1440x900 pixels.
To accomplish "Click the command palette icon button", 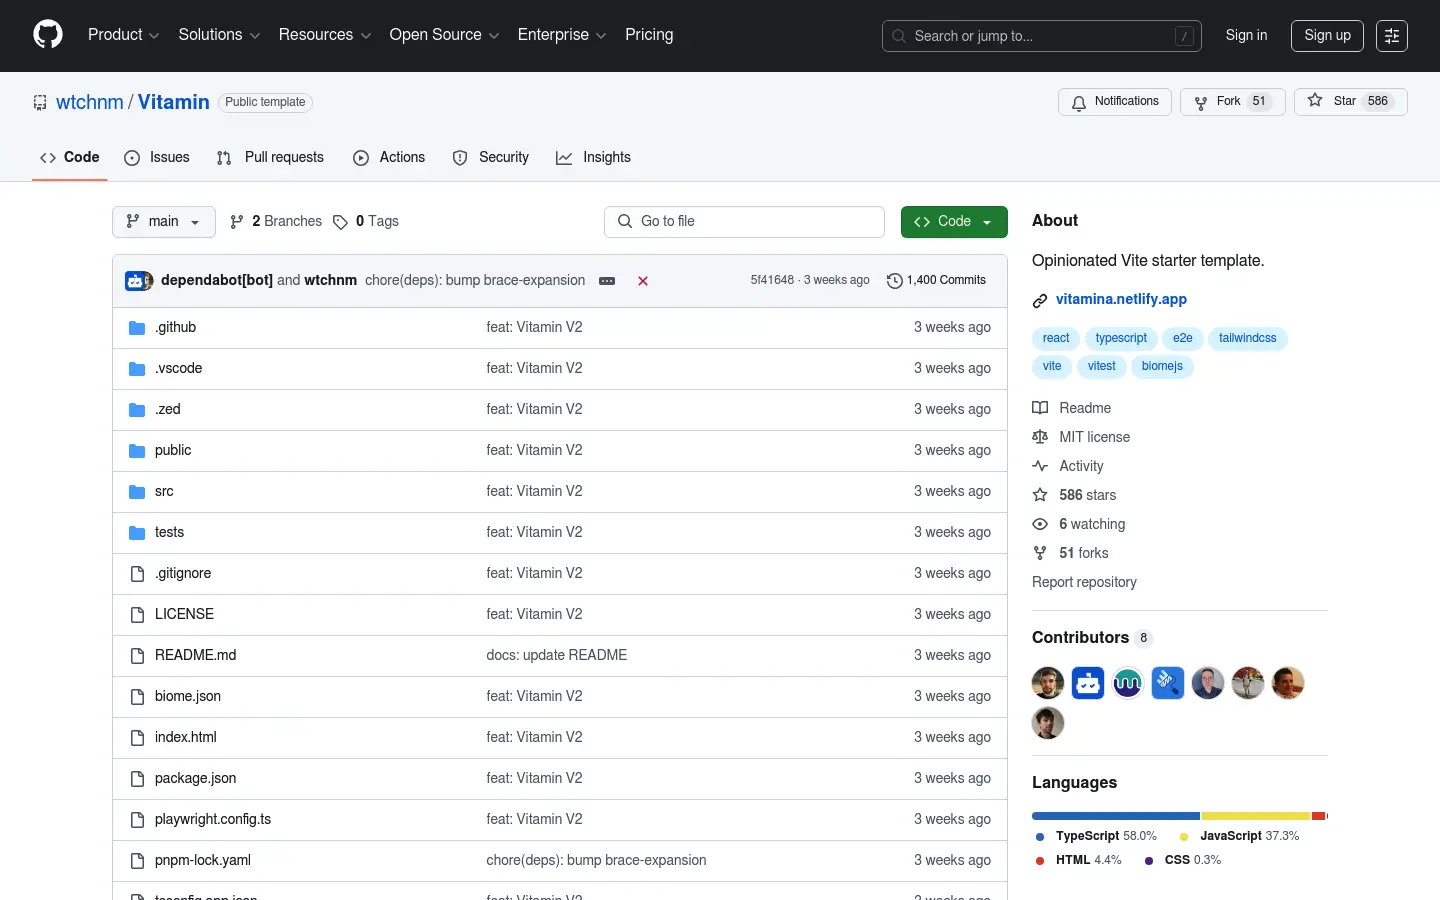I will pos(1391,36).
